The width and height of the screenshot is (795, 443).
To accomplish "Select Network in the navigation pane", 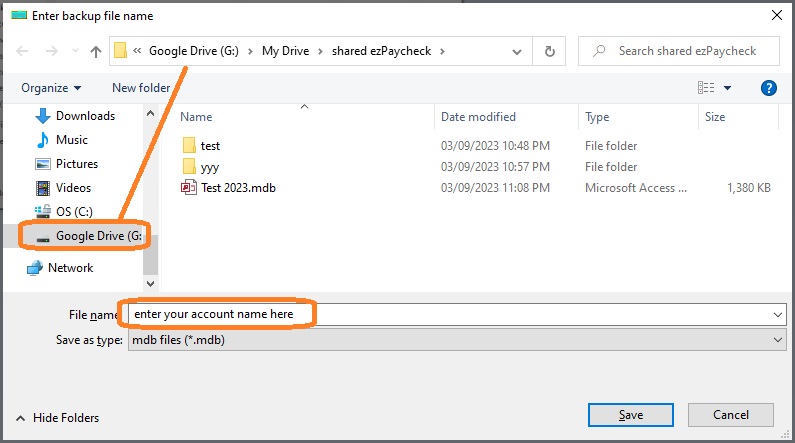I will 70,268.
